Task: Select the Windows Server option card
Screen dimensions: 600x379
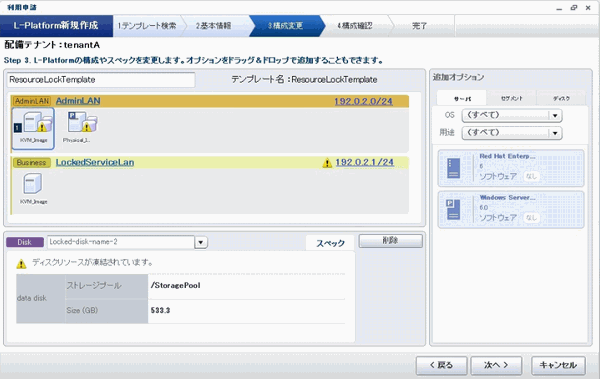Action: pyautogui.click(x=511, y=209)
